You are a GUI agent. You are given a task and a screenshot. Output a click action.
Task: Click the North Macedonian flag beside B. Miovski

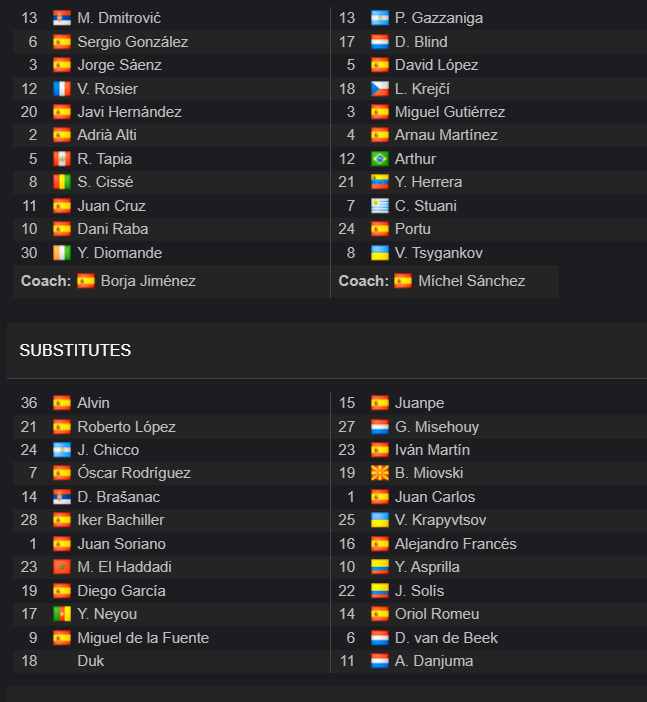(x=380, y=473)
